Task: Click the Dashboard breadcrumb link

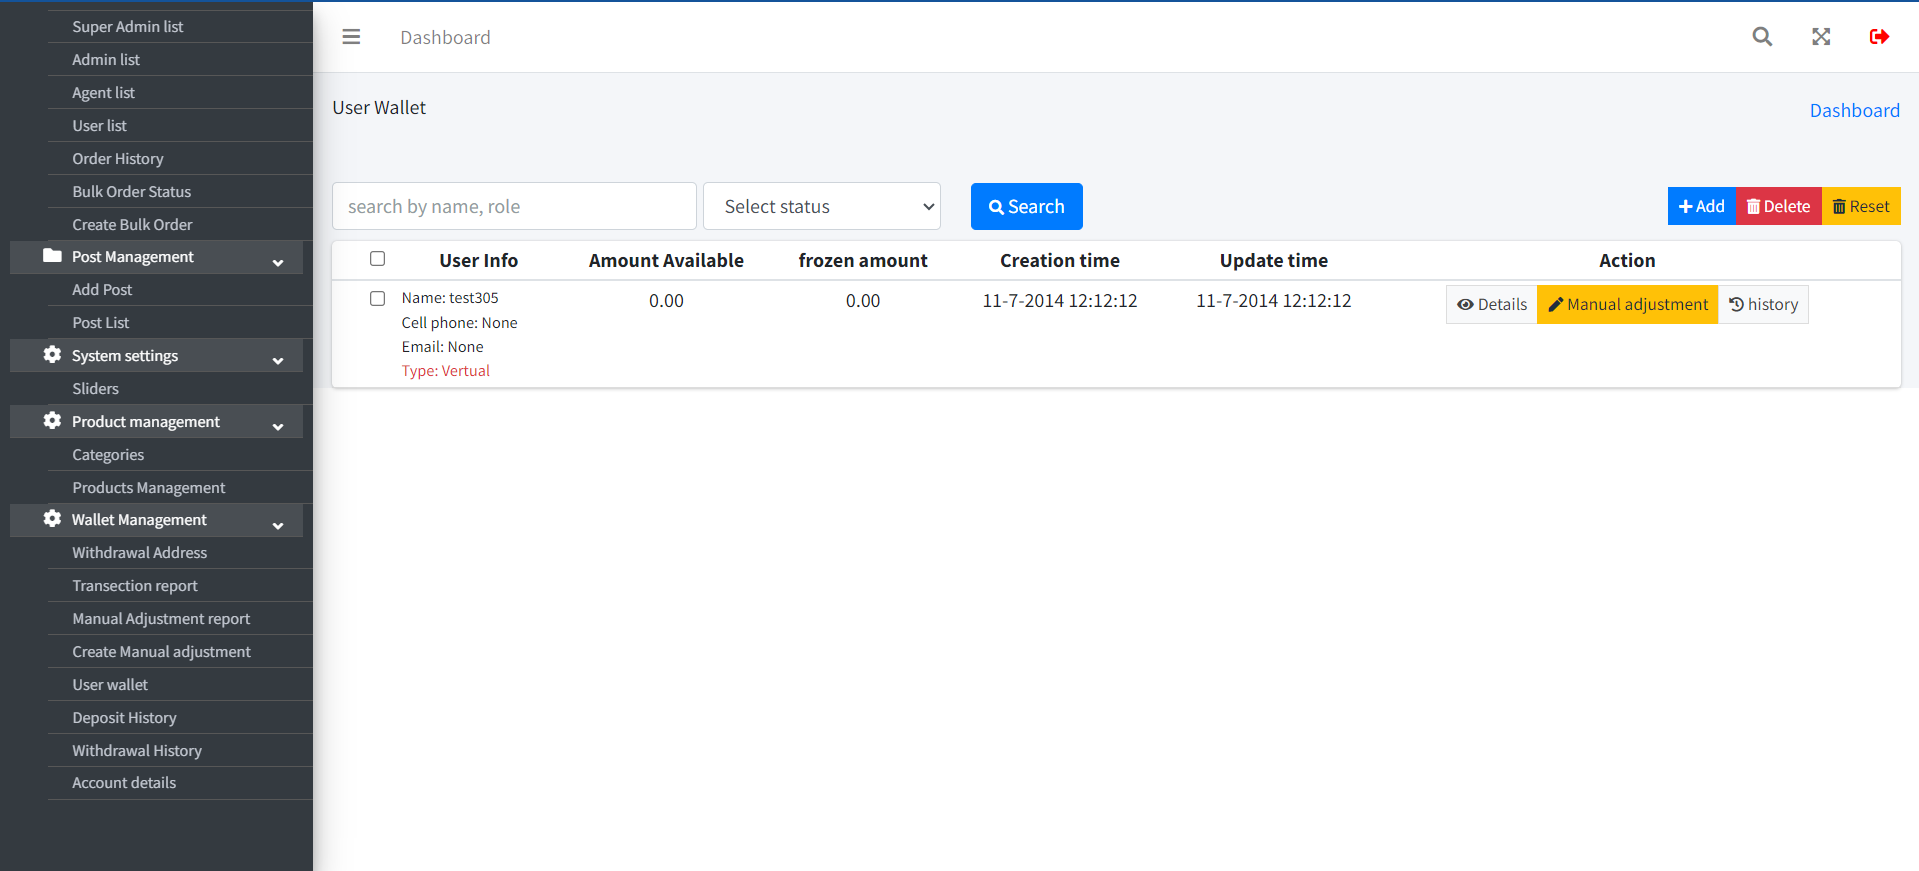Action: [1854, 111]
